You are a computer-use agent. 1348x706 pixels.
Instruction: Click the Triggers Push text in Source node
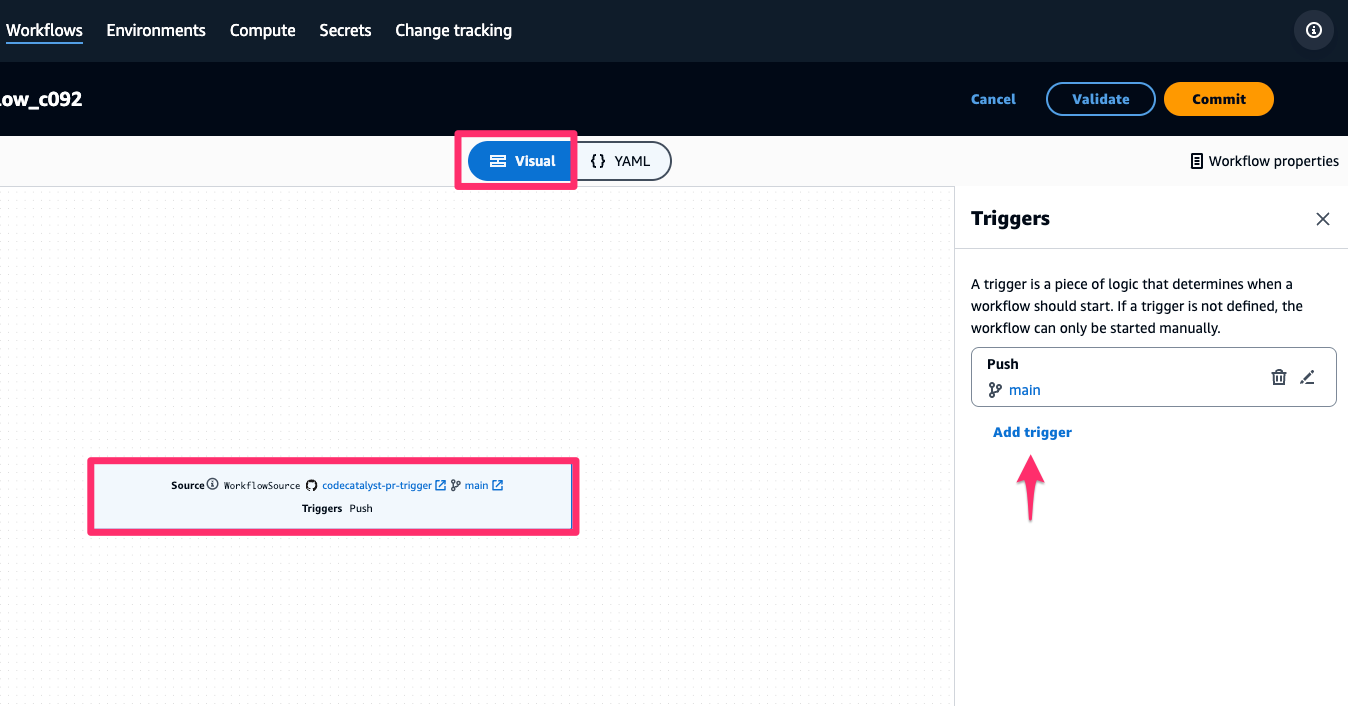[x=337, y=509]
